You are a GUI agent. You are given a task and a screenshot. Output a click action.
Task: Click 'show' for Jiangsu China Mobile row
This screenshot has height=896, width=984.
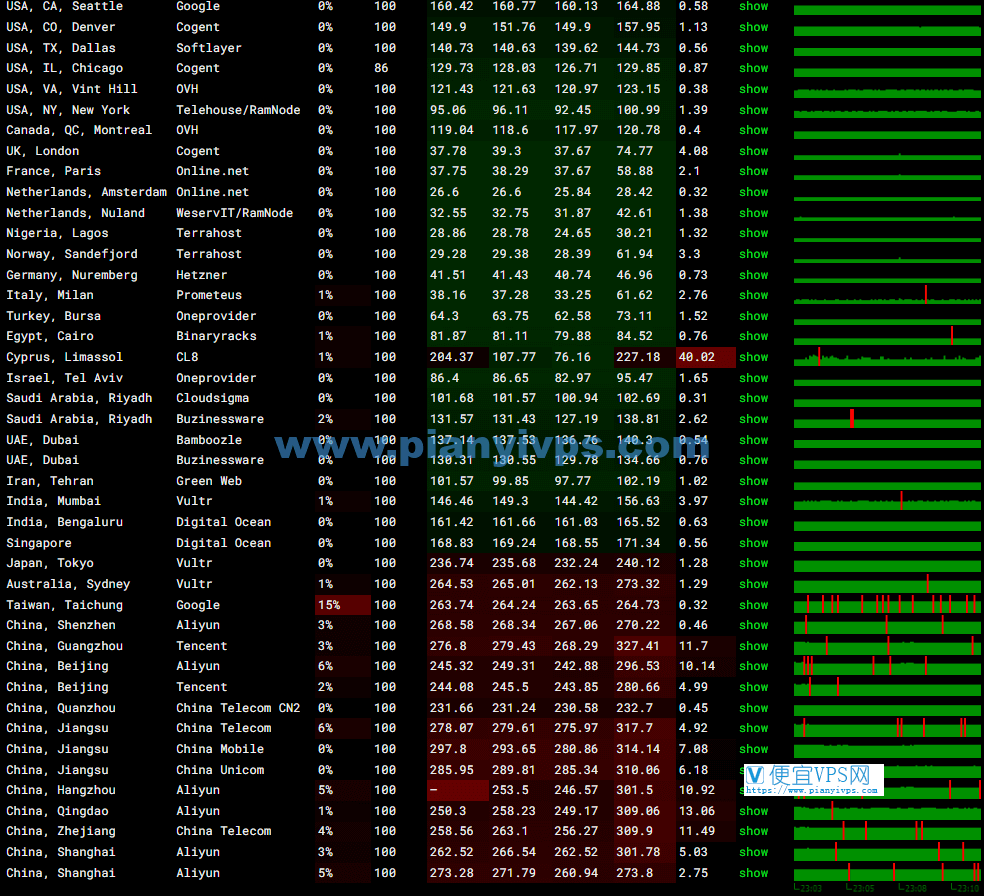point(753,749)
